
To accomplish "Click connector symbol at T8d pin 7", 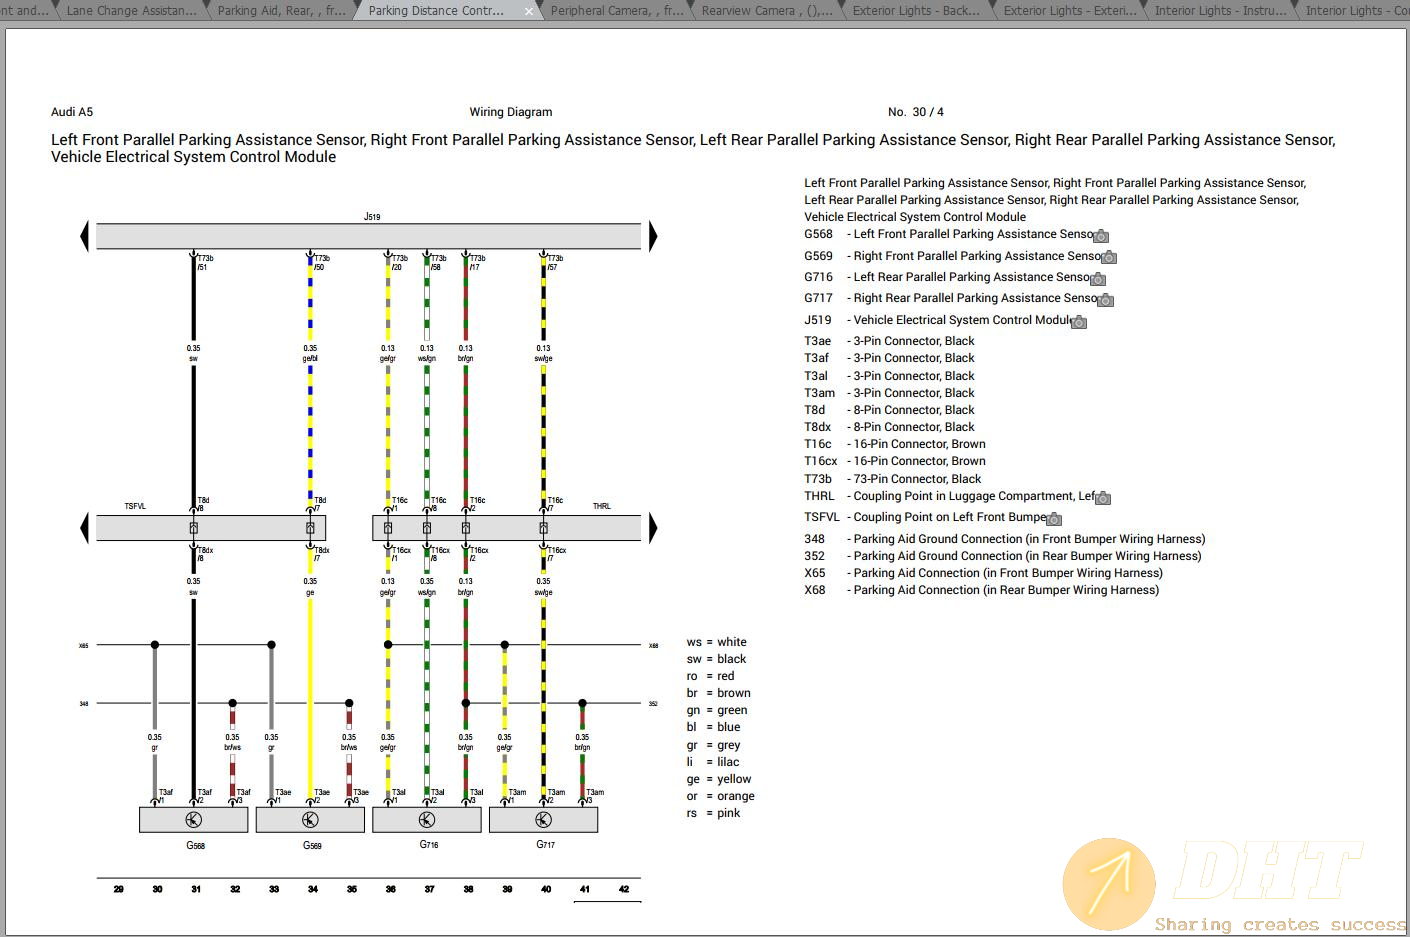I will click(x=310, y=528).
